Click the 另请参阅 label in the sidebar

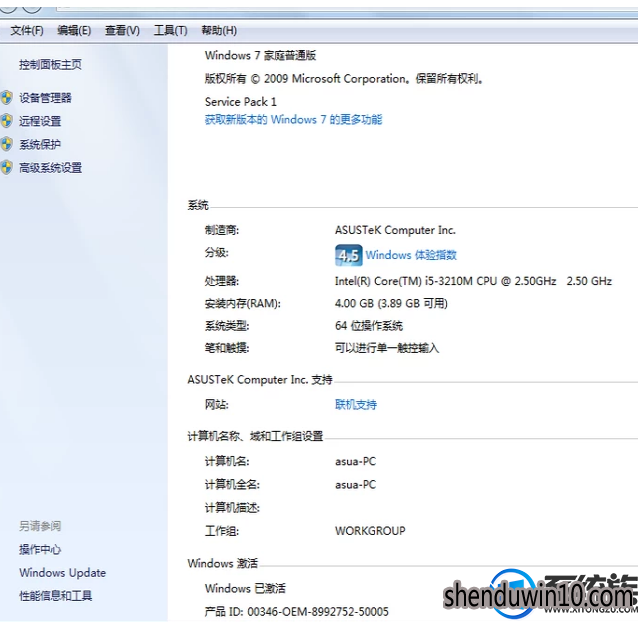click(x=40, y=526)
